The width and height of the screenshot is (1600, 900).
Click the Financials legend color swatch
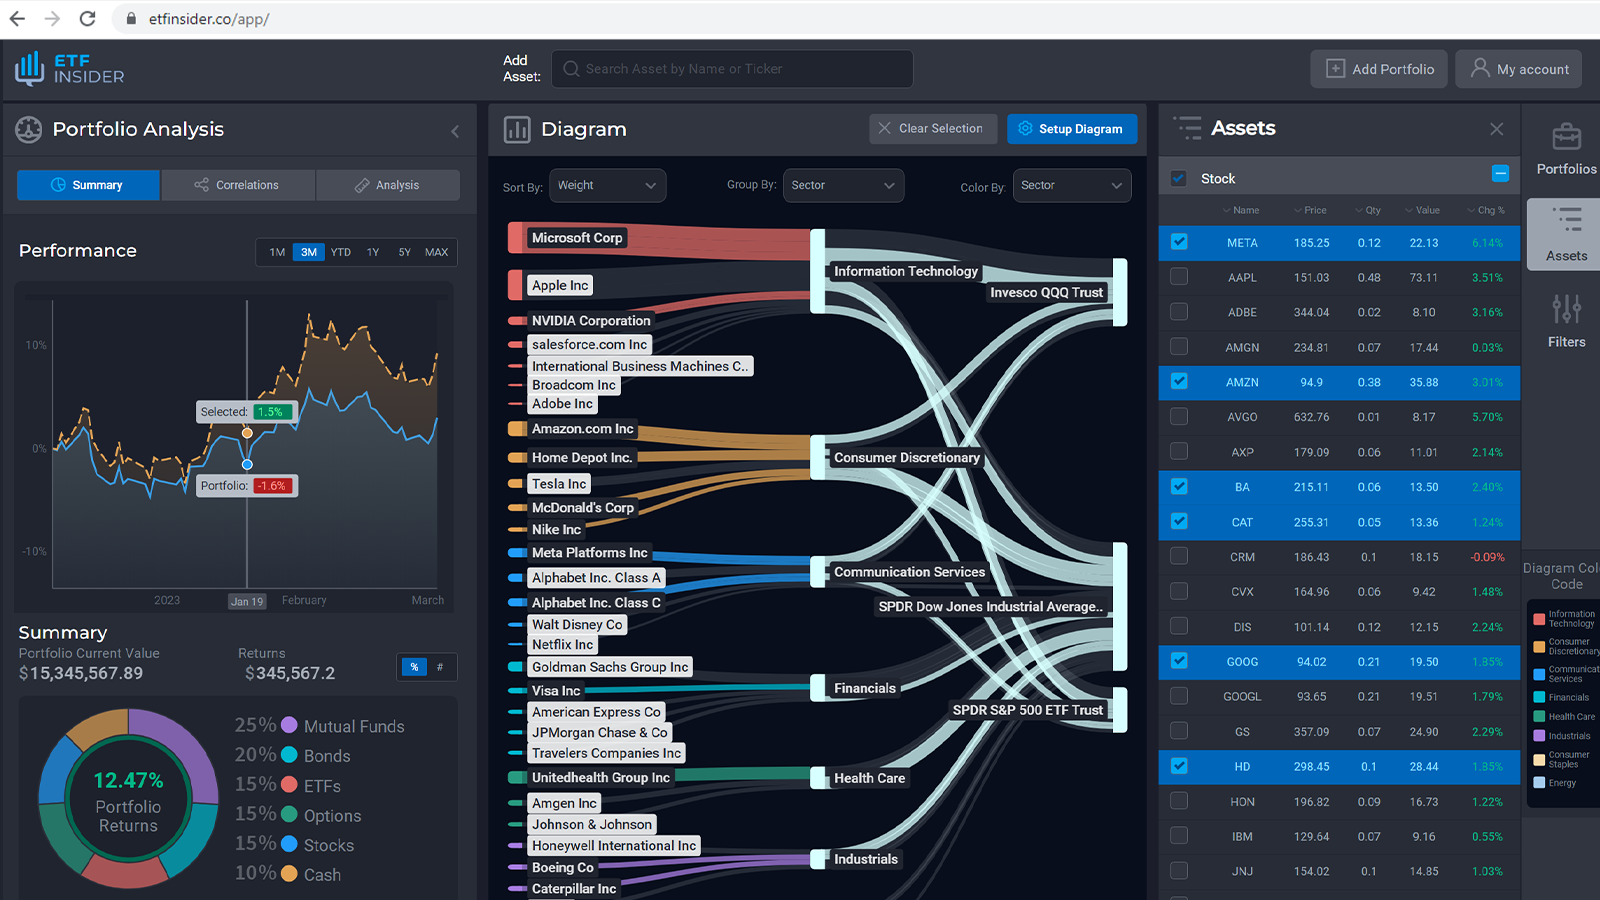pos(1539,697)
